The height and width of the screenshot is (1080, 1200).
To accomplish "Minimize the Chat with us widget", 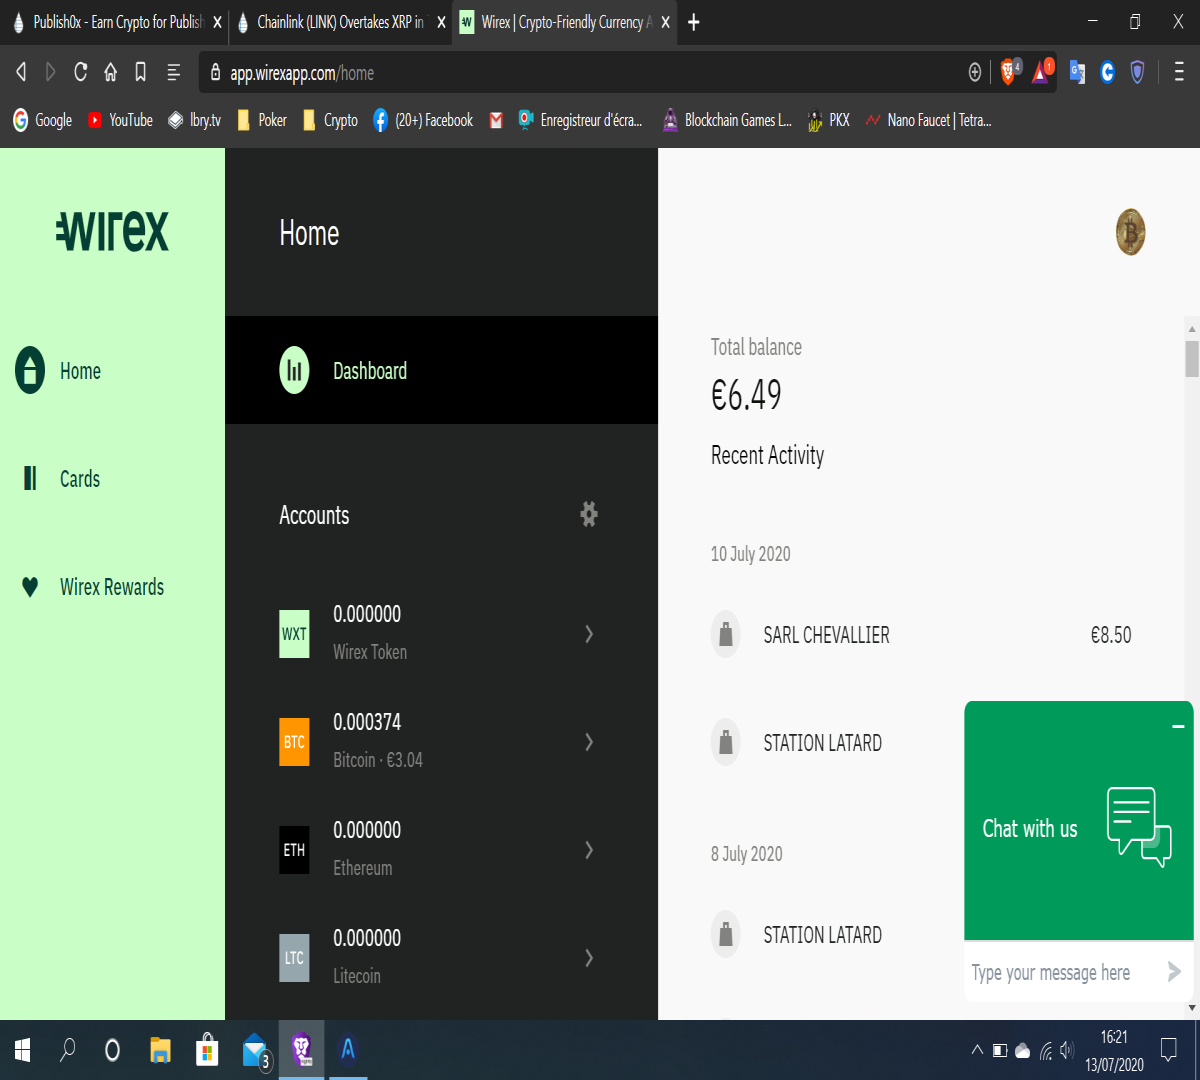I will coord(1178,726).
